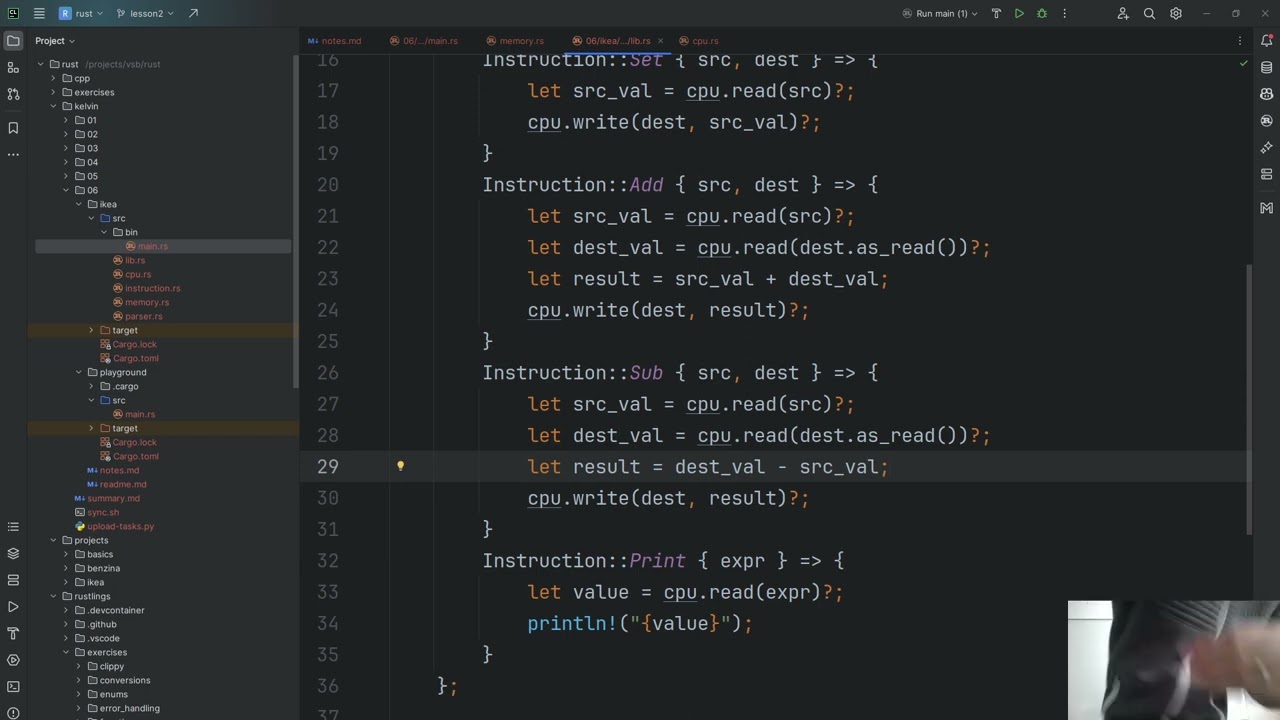The height and width of the screenshot is (720, 1280).
Task: Open the Structure tool window icon
Action: coord(13,67)
